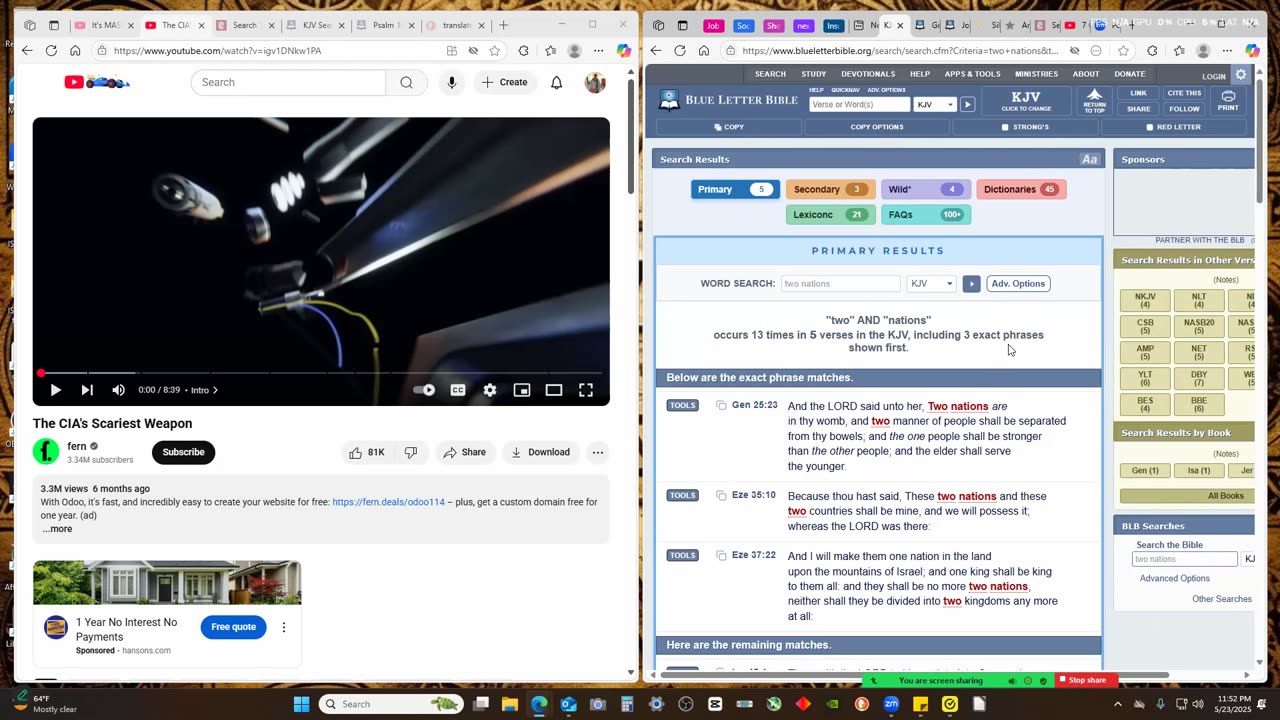Change font size with Aa icon
The width and height of the screenshot is (1280, 720).
(1089, 159)
